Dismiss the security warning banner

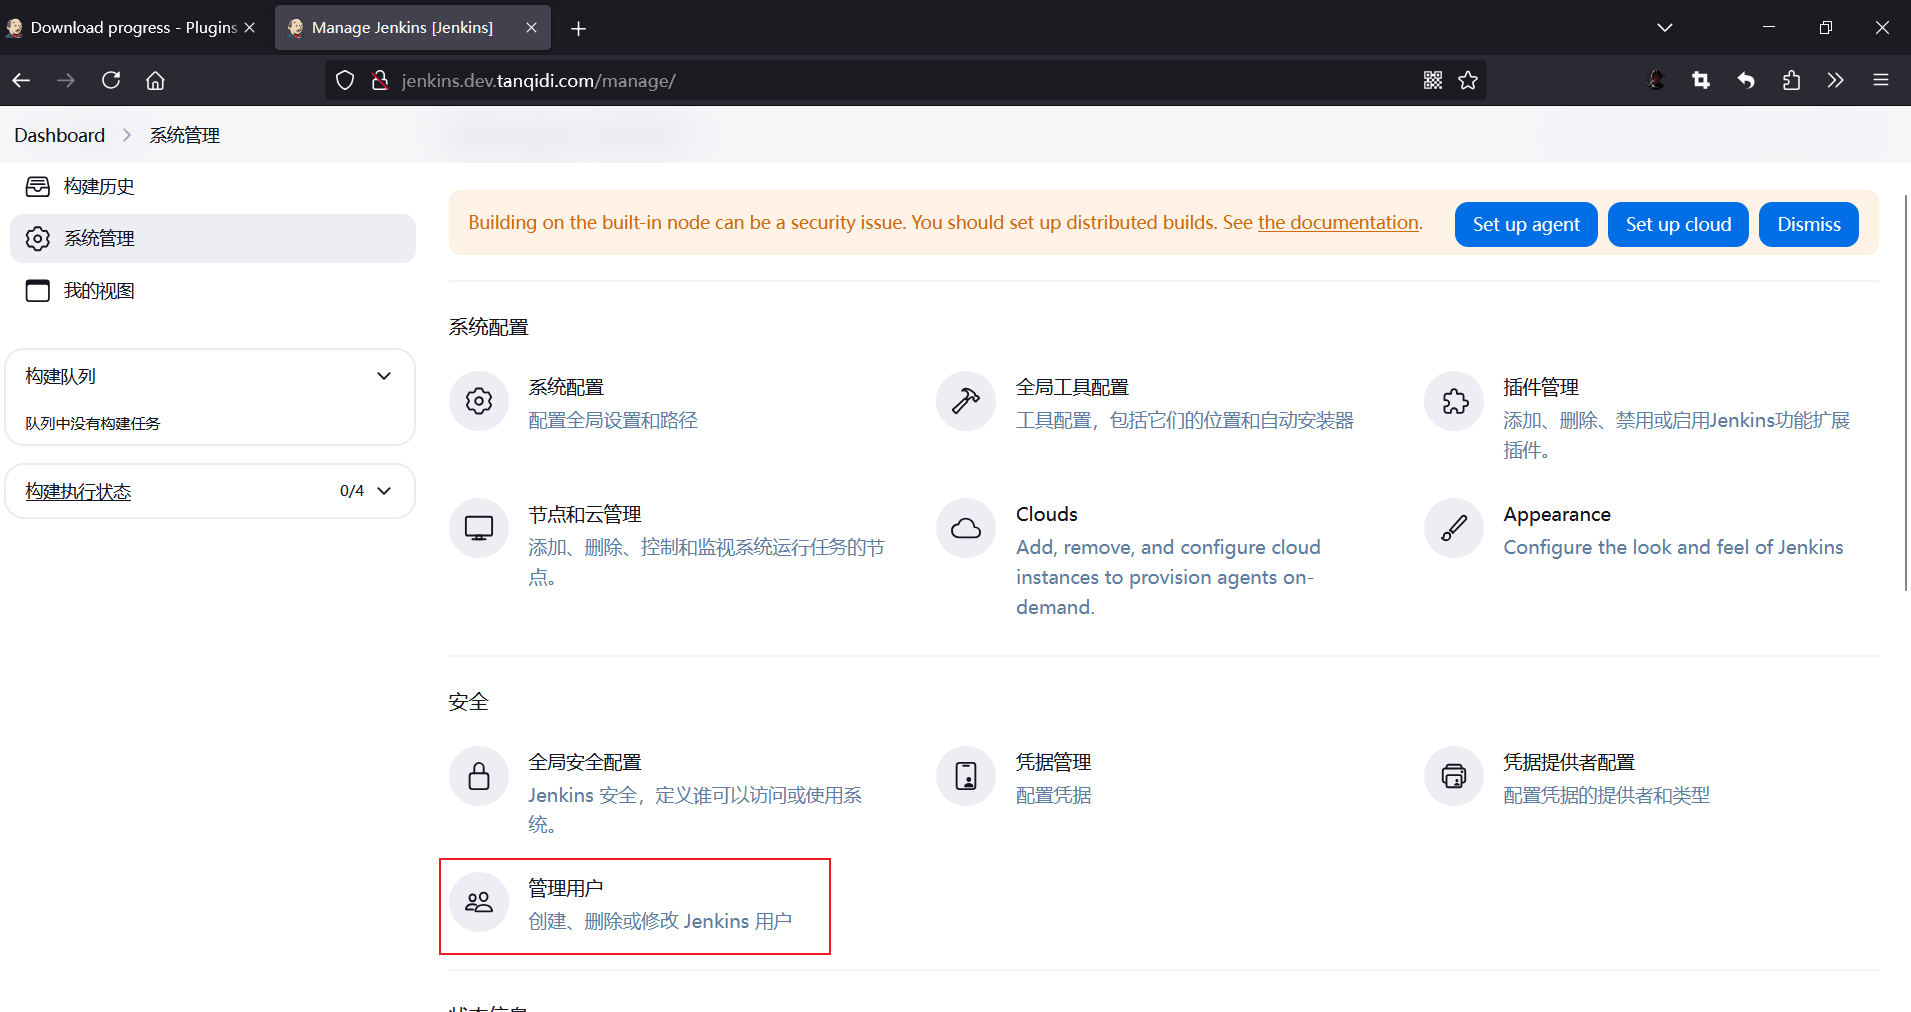[x=1809, y=224]
